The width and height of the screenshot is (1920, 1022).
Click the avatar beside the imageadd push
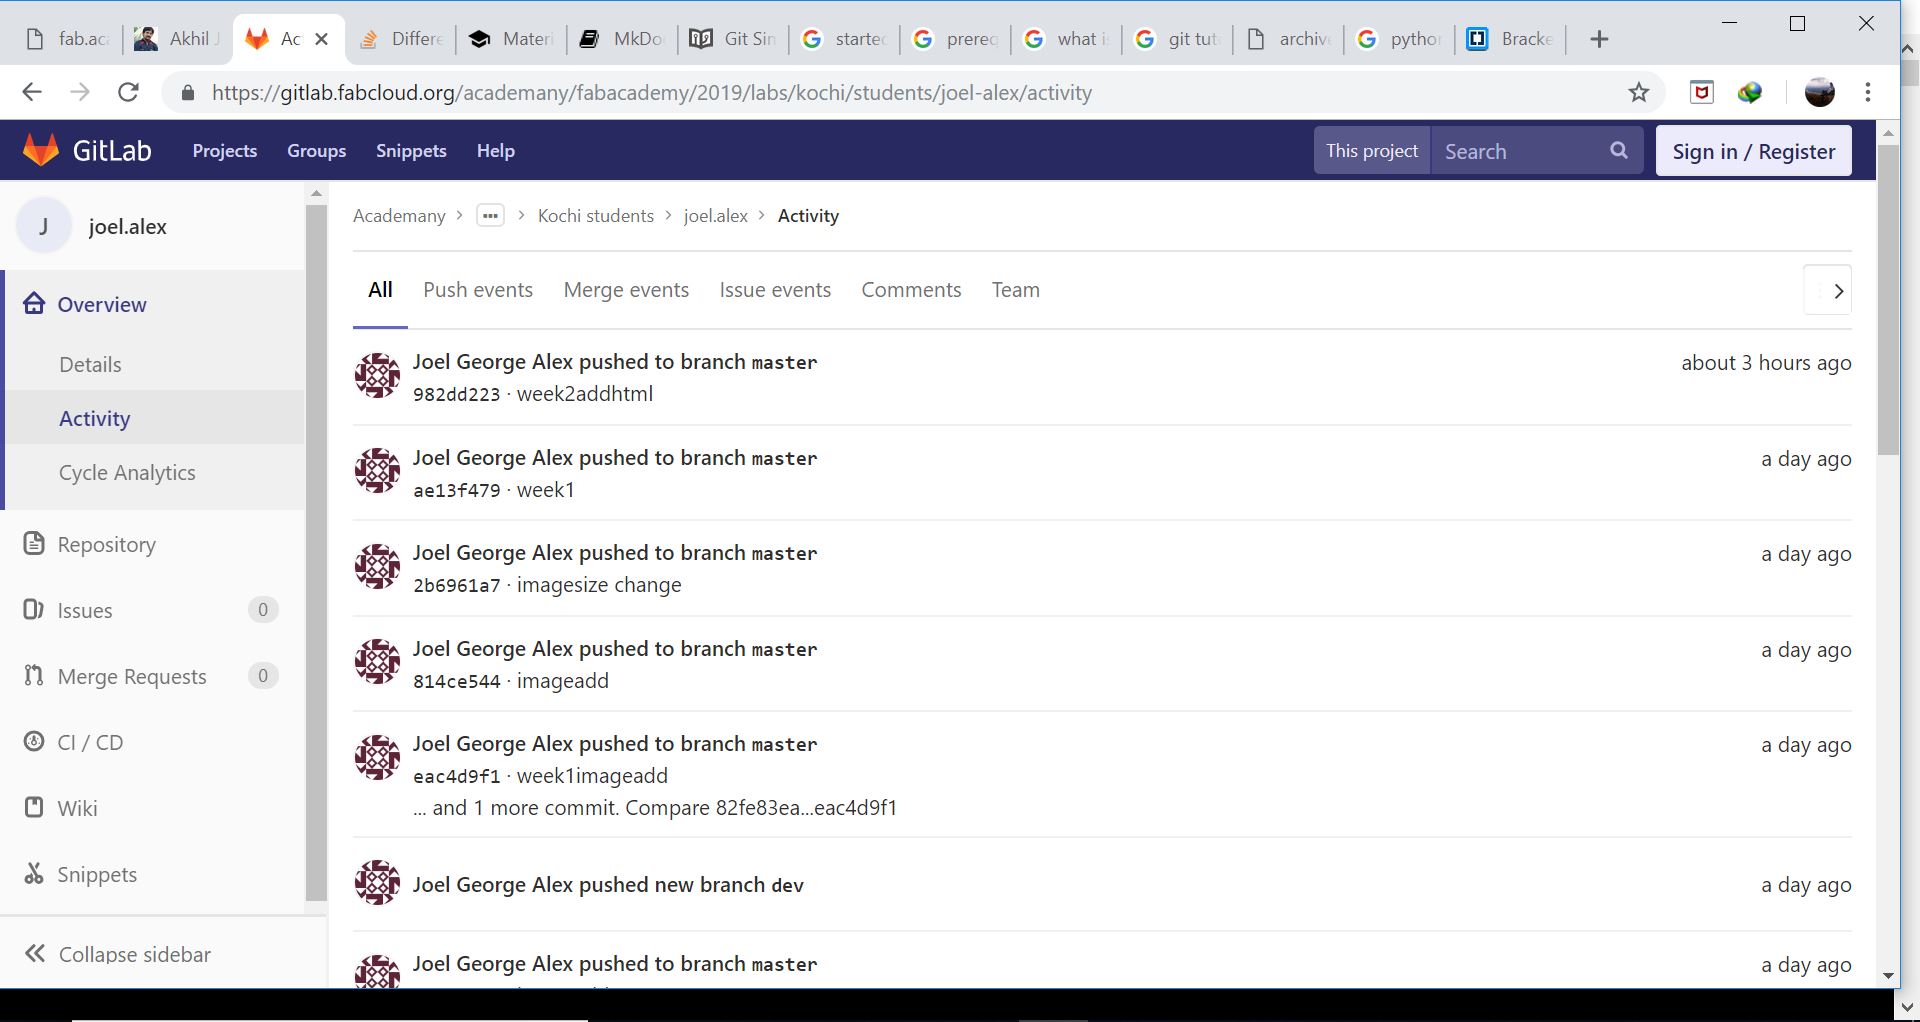[x=378, y=661]
